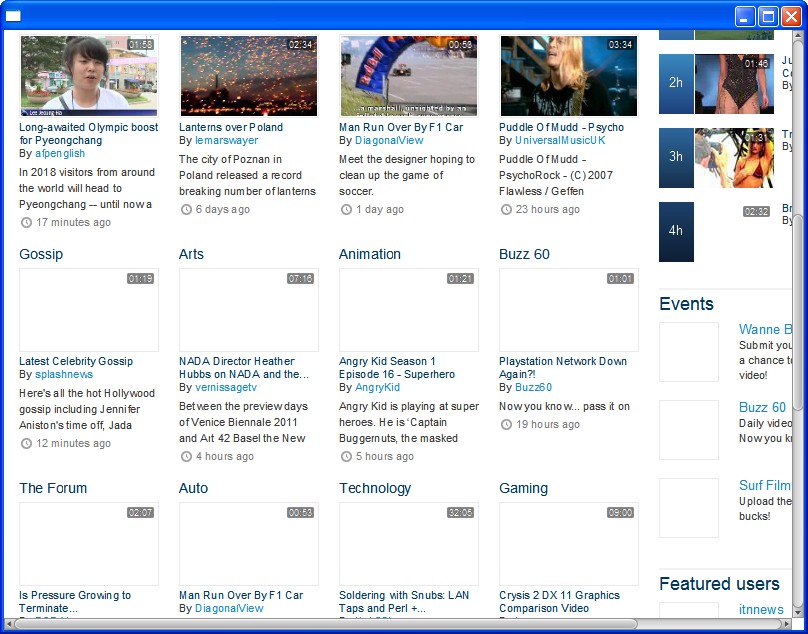This screenshot has height=634, width=808.
Task: Click the clock icon next to '23 hours ago'
Action: [506, 210]
